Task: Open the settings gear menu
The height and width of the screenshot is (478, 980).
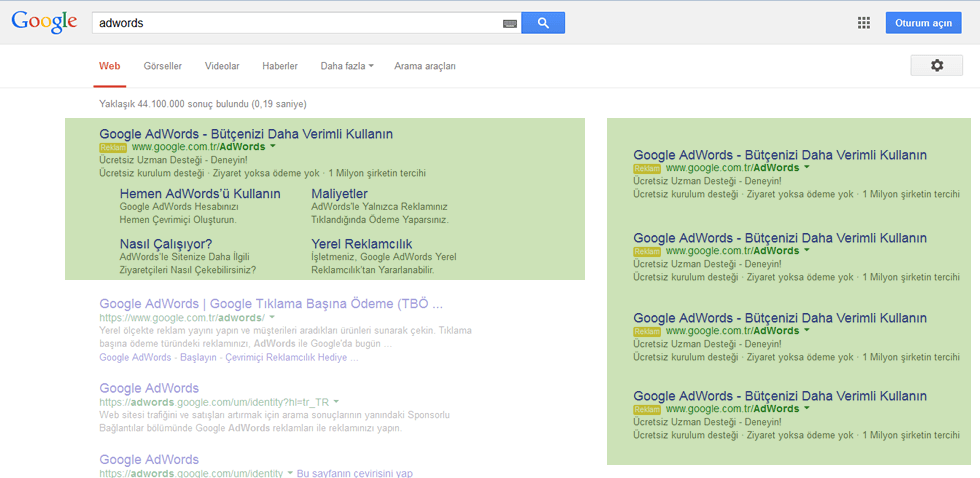Action: click(x=937, y=66)
